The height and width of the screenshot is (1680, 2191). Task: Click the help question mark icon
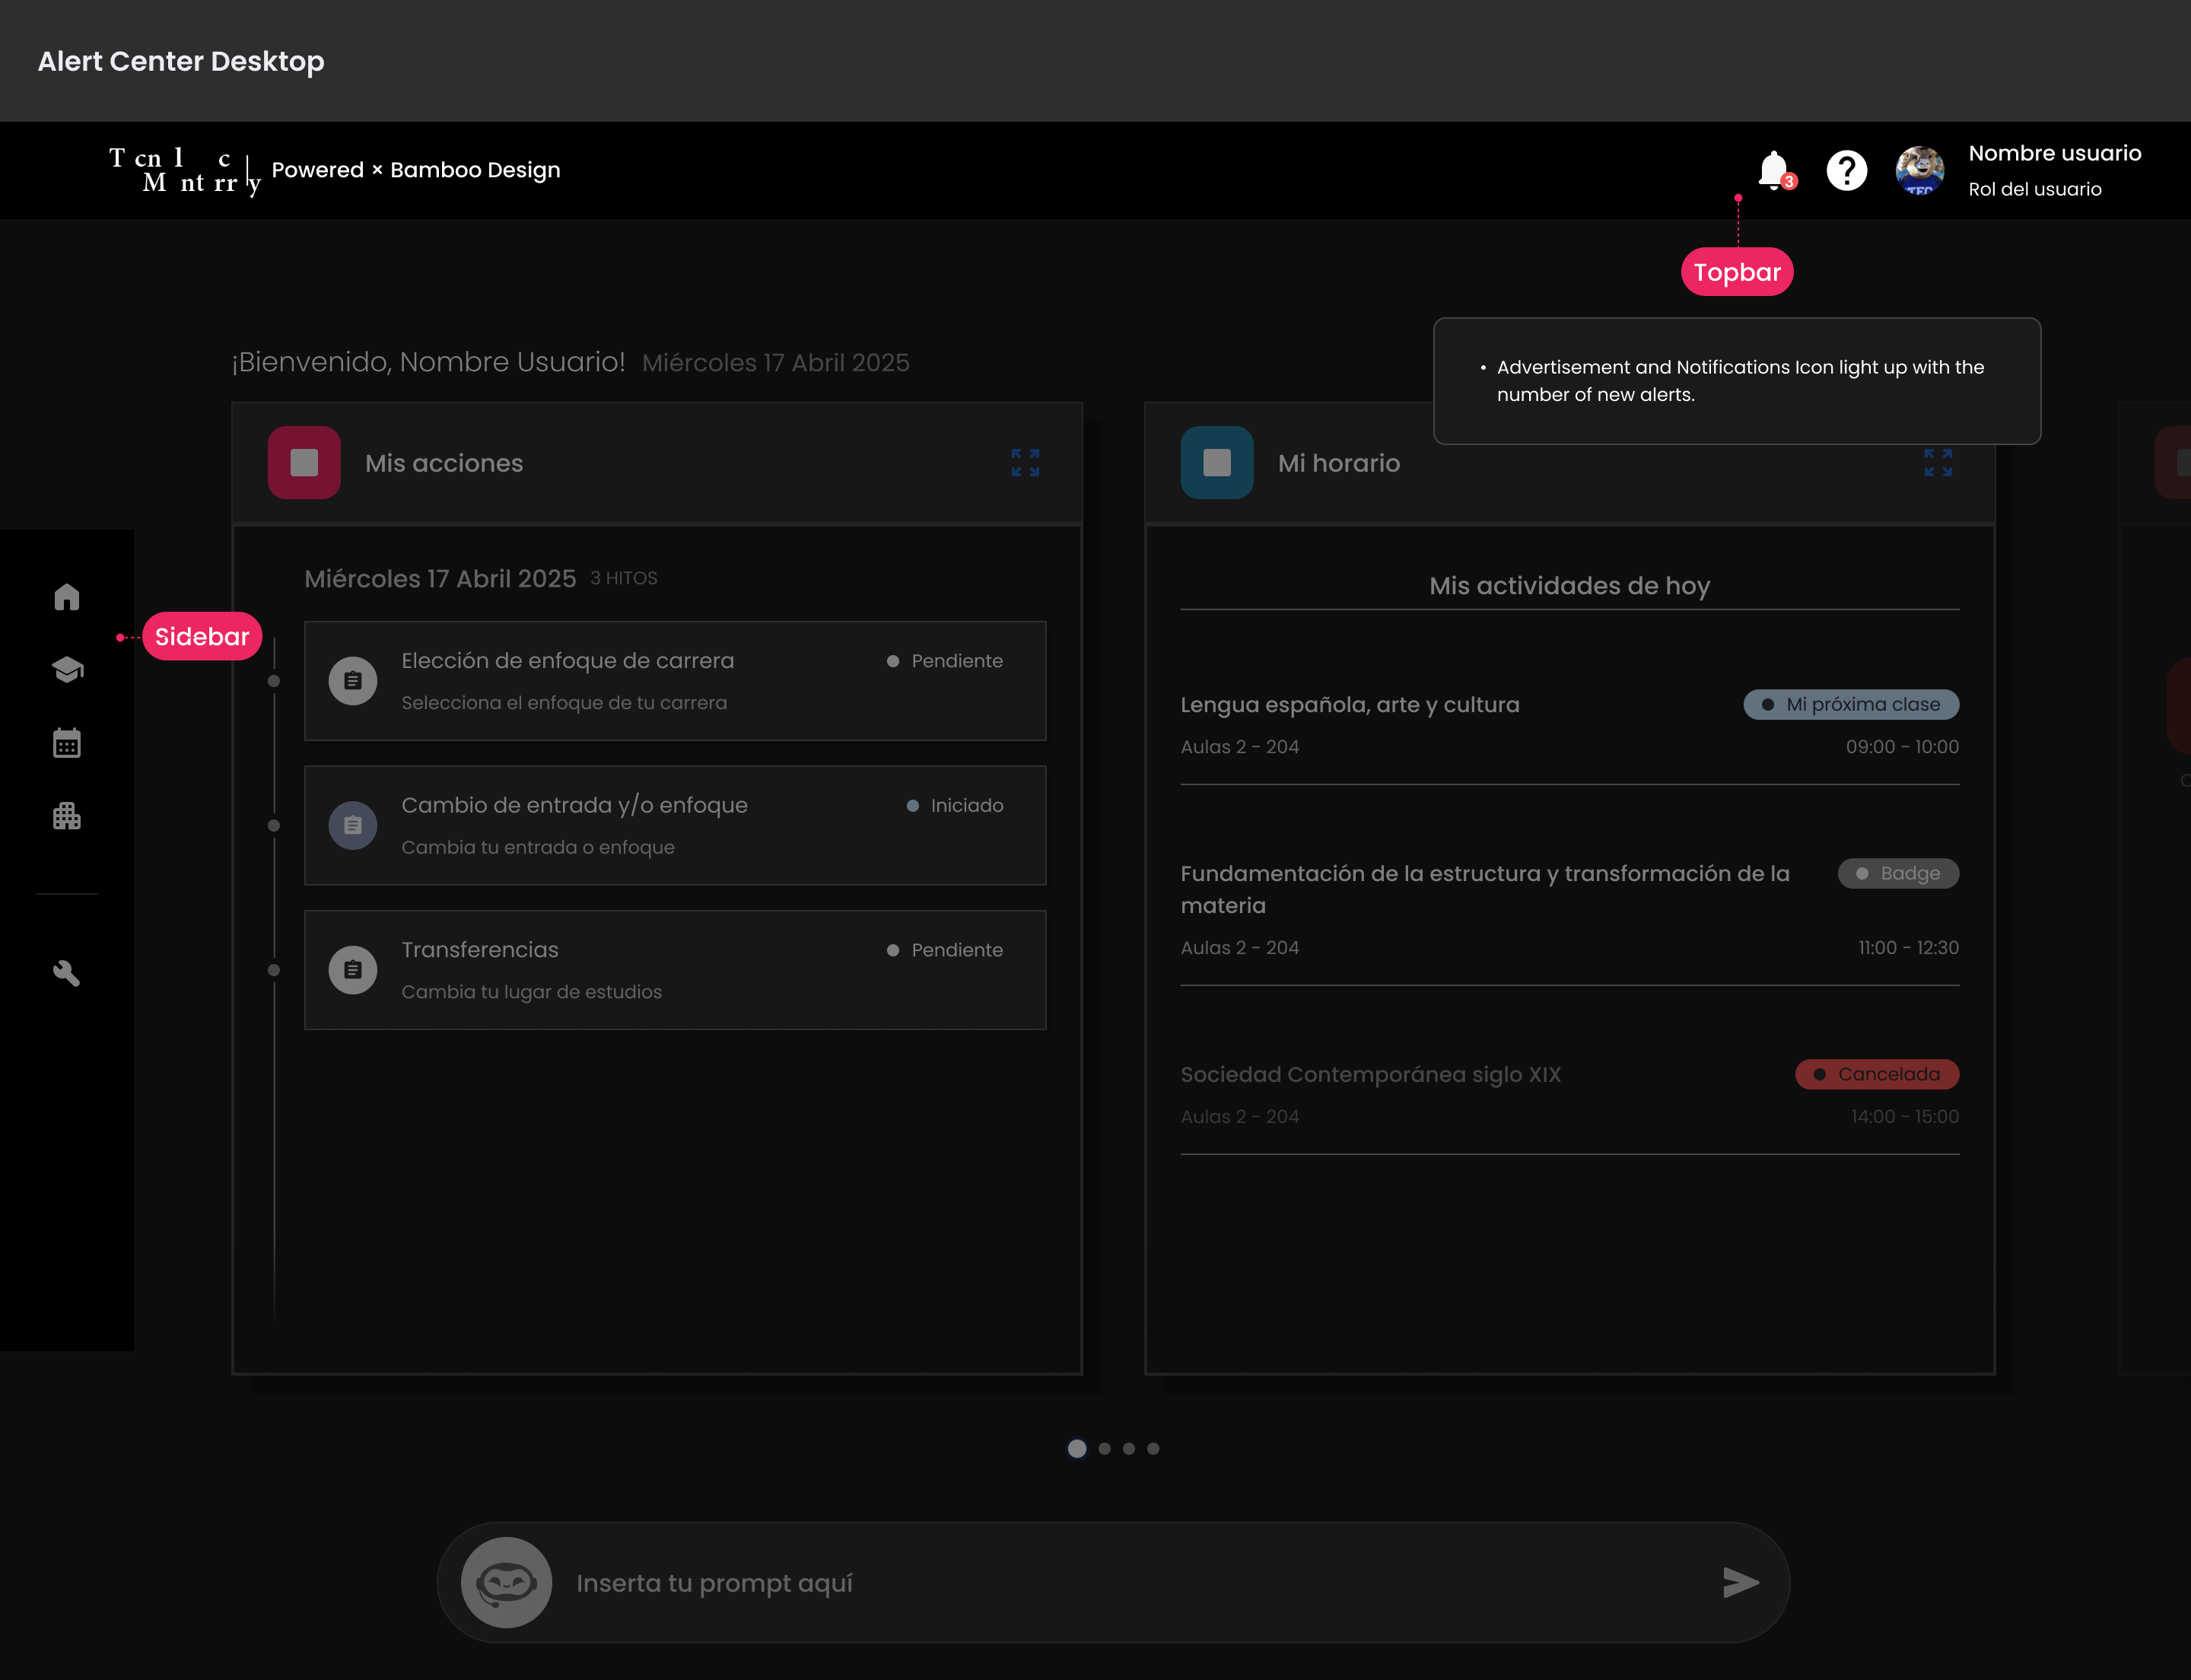1846,170
